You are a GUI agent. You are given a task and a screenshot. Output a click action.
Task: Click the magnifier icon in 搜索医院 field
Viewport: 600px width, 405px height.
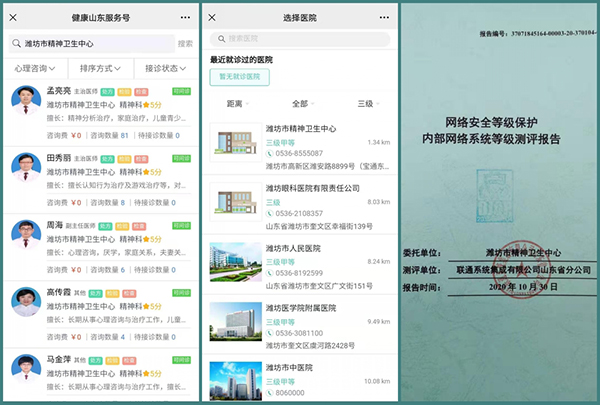pos(221,39)
